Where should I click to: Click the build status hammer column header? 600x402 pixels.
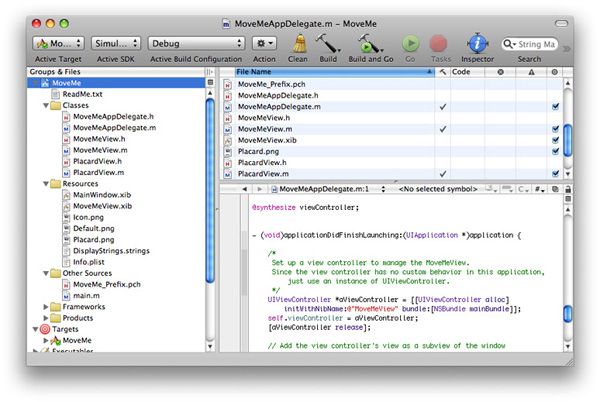pos(443,72)
